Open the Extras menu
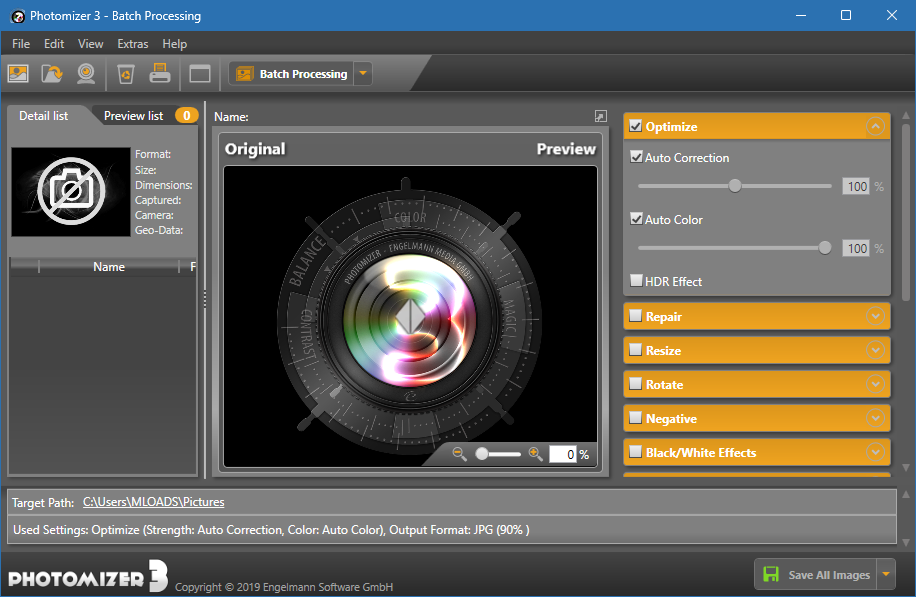 coord(133,44)
